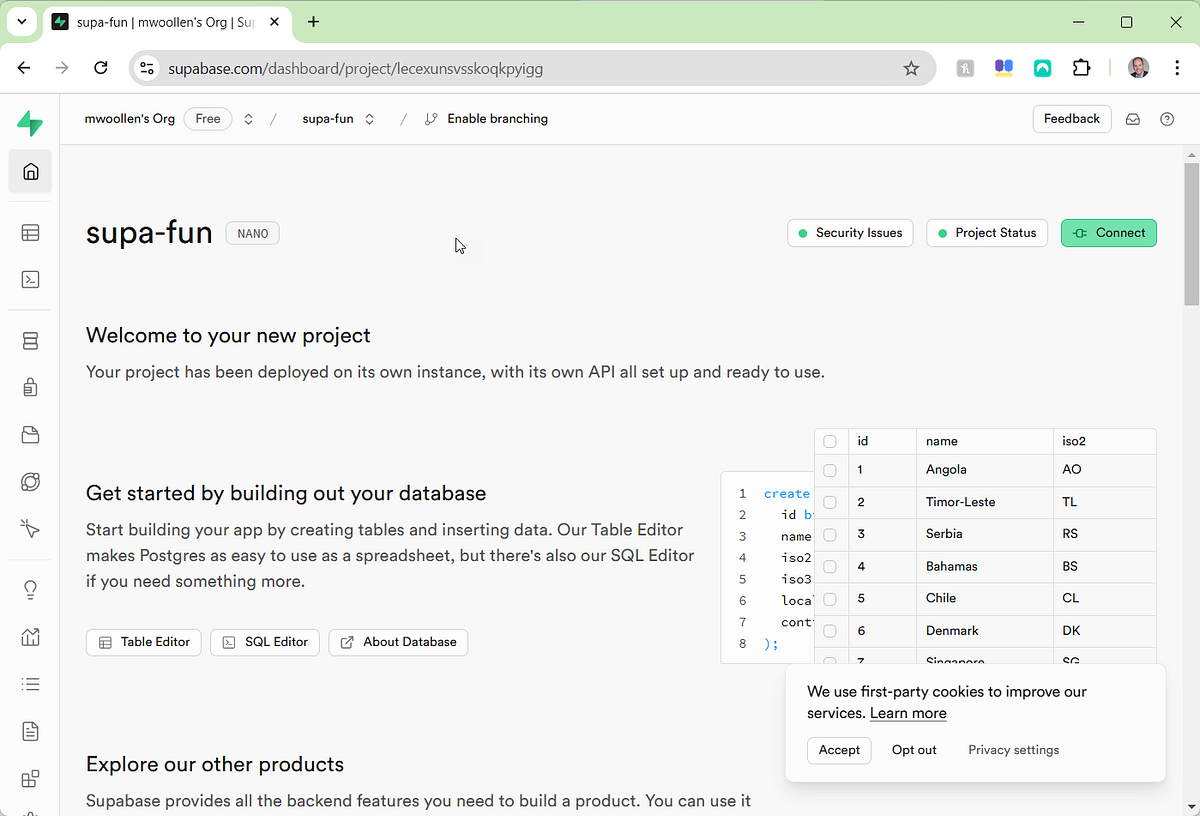Open the Table Editor from the sidebar

point(30,232)
